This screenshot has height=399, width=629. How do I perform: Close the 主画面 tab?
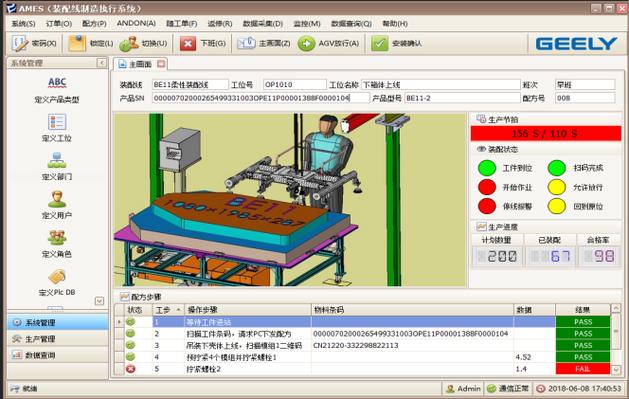pos(161,64)
